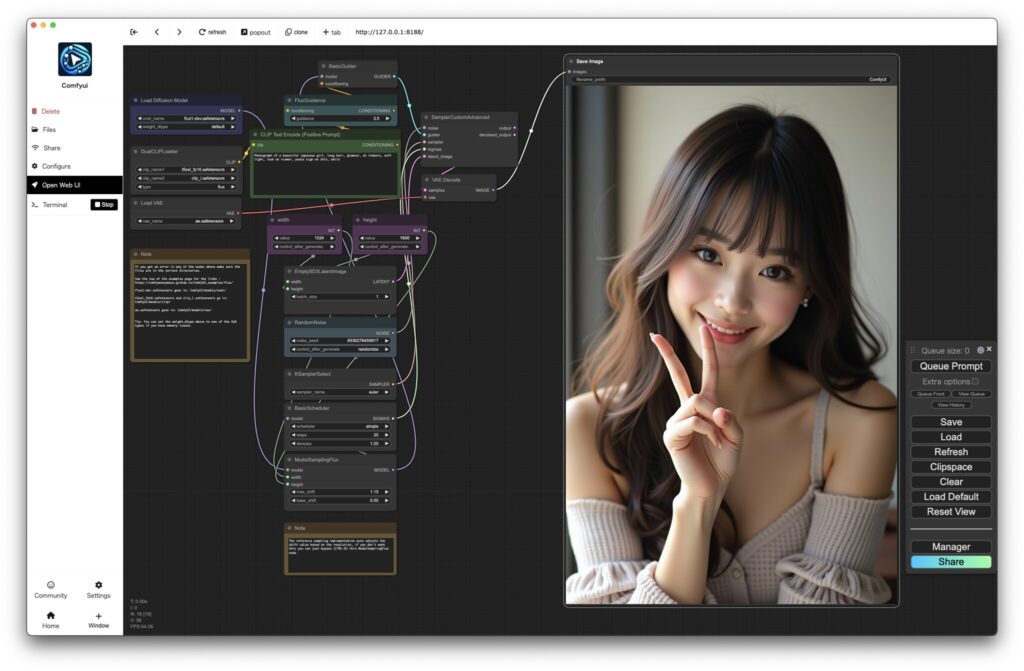Add a new Window with plus icon
Viewport: 1024px width, 671px height.
[x=98, y=620]
